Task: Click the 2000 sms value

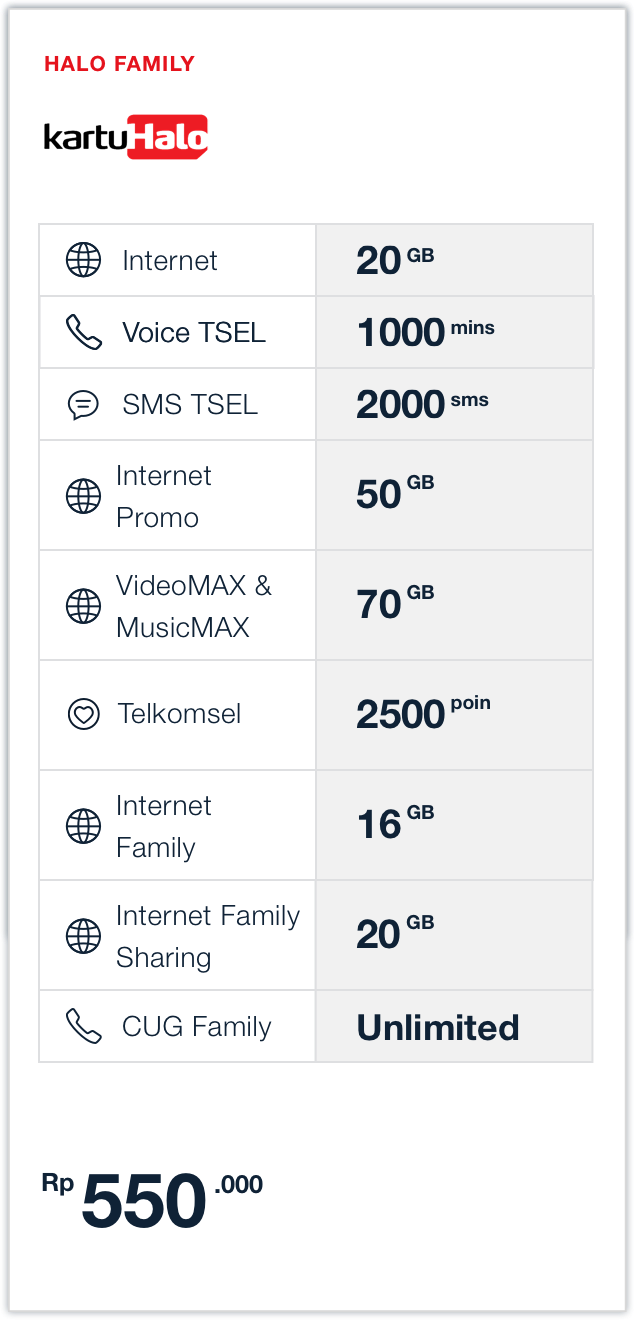Action: coord(422,404)
